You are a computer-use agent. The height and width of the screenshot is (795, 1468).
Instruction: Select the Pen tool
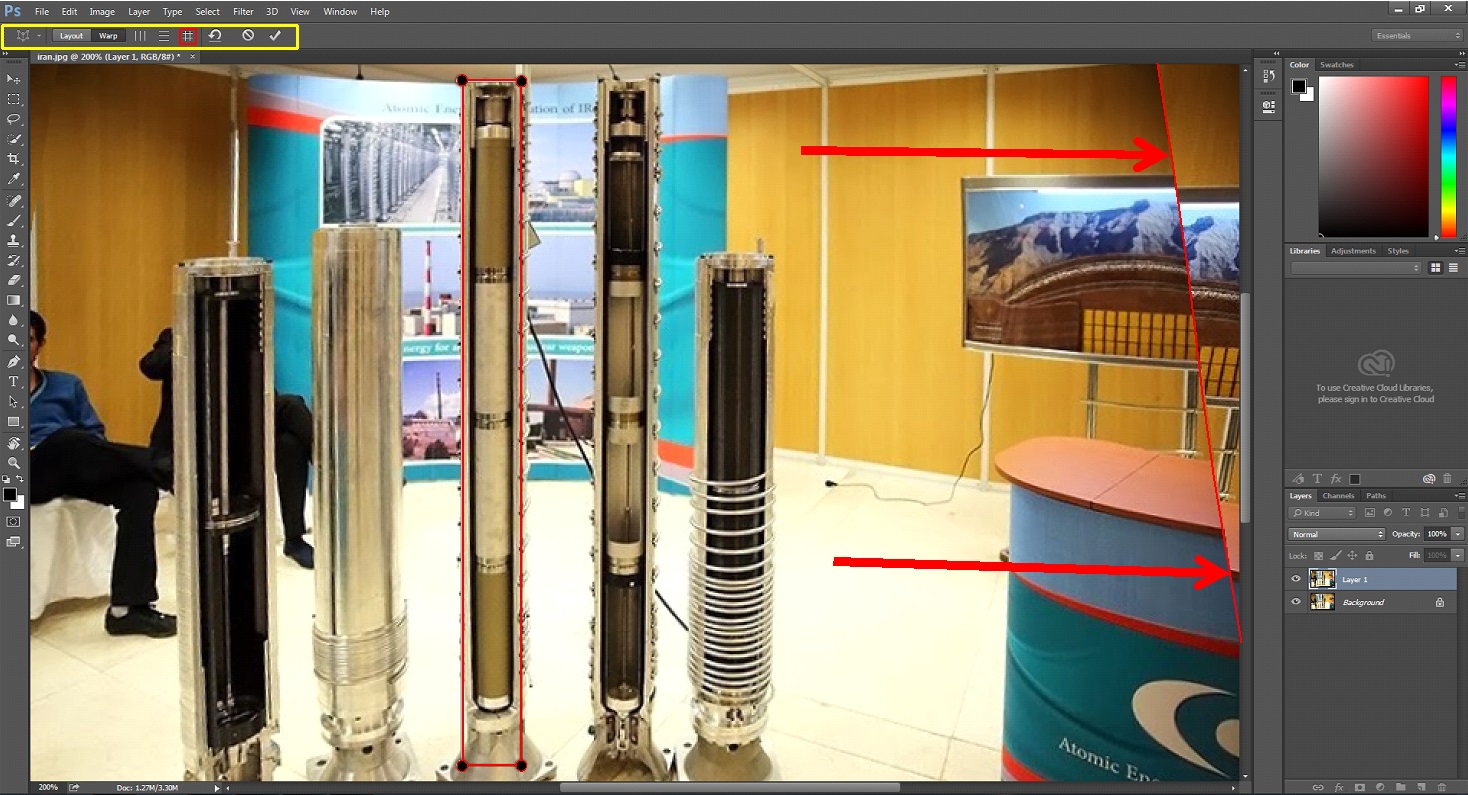pyautogui.click(x=14, y=362)
